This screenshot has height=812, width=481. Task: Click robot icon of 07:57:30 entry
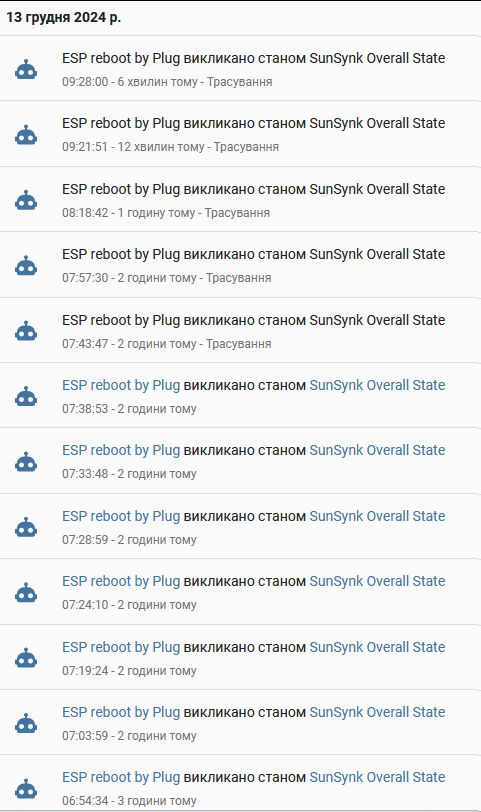pyautogui.click(x=26, y=266)
